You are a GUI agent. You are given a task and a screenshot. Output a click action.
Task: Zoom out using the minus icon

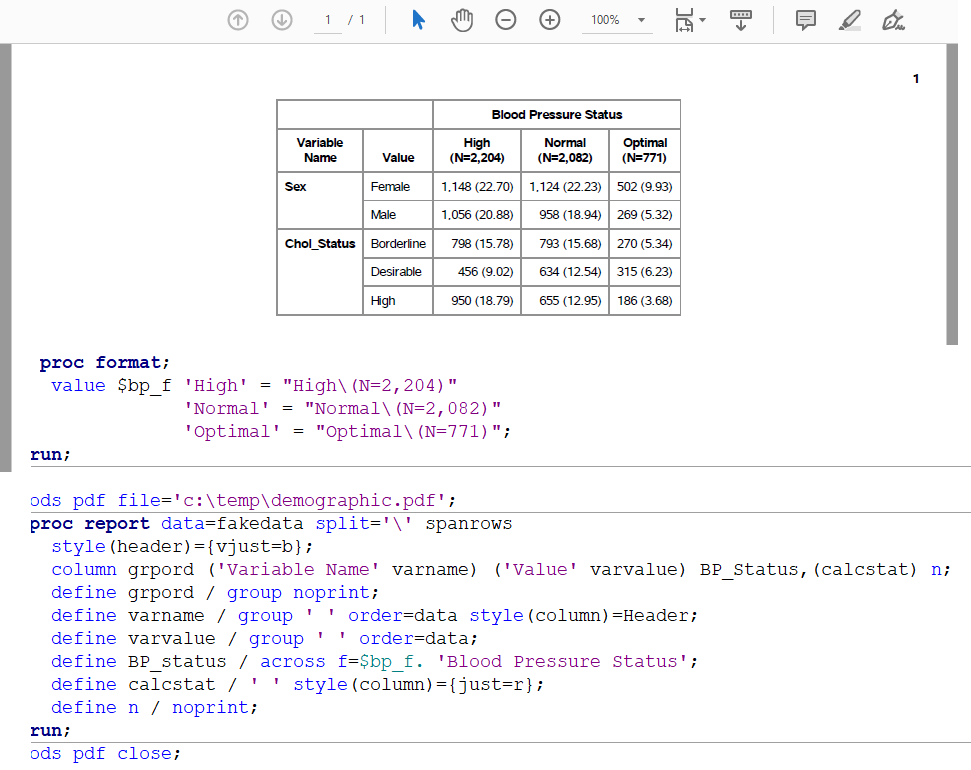[505, 19]
